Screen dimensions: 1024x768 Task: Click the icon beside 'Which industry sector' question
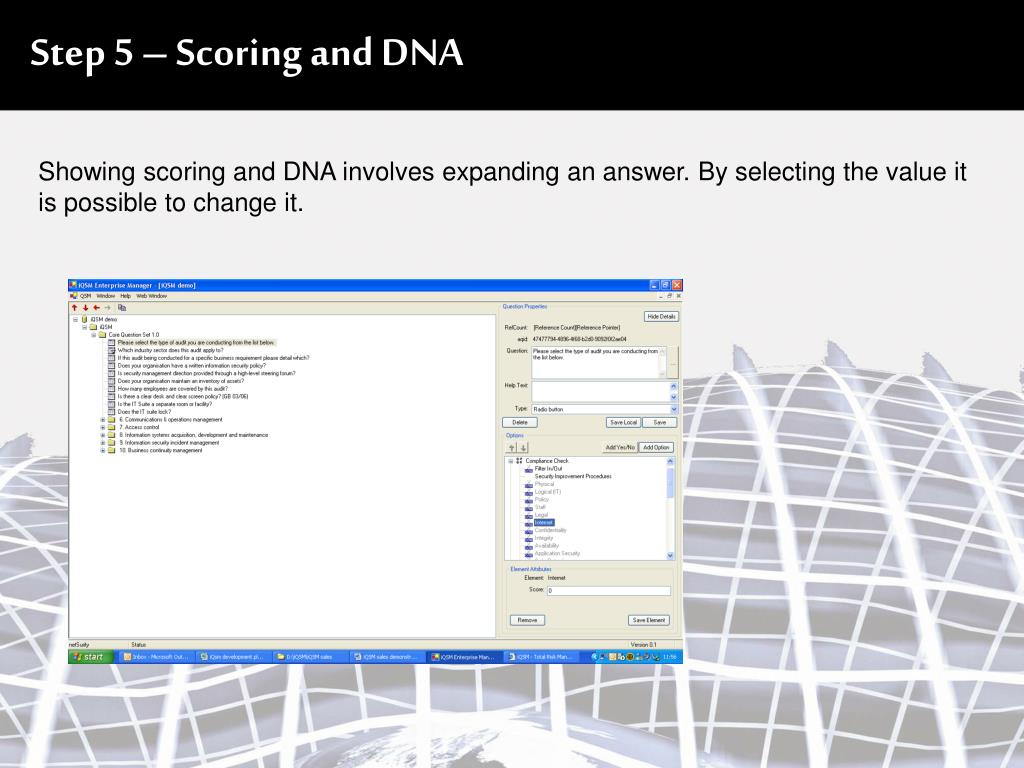pyautogui.click(x=112, y=350)
